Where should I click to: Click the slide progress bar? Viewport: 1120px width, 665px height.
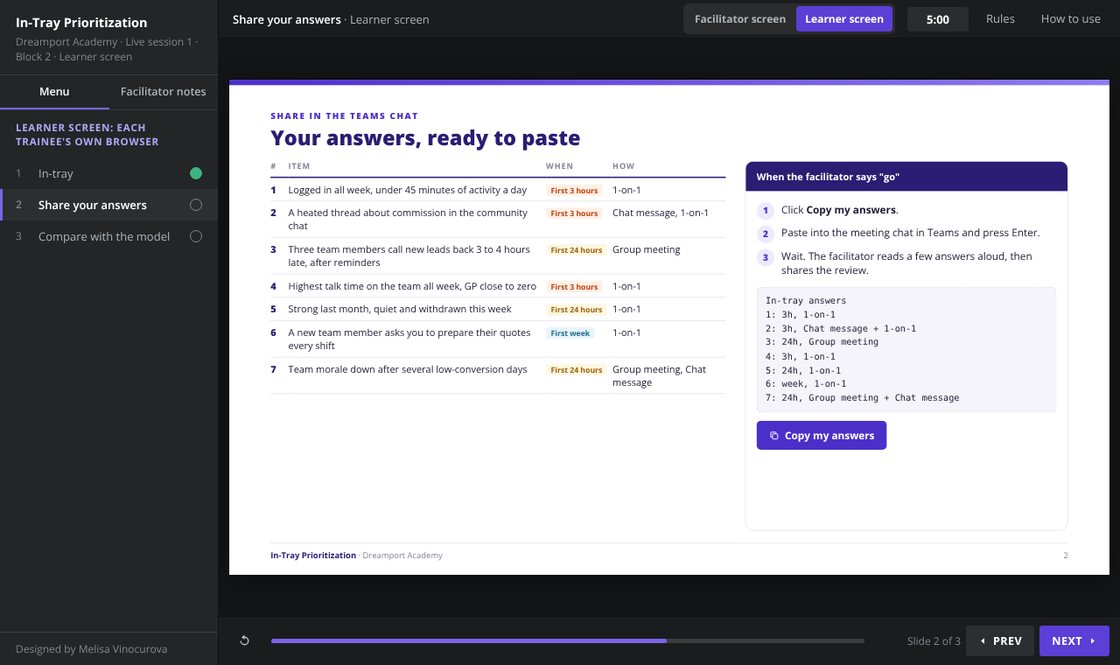(567, 641)
